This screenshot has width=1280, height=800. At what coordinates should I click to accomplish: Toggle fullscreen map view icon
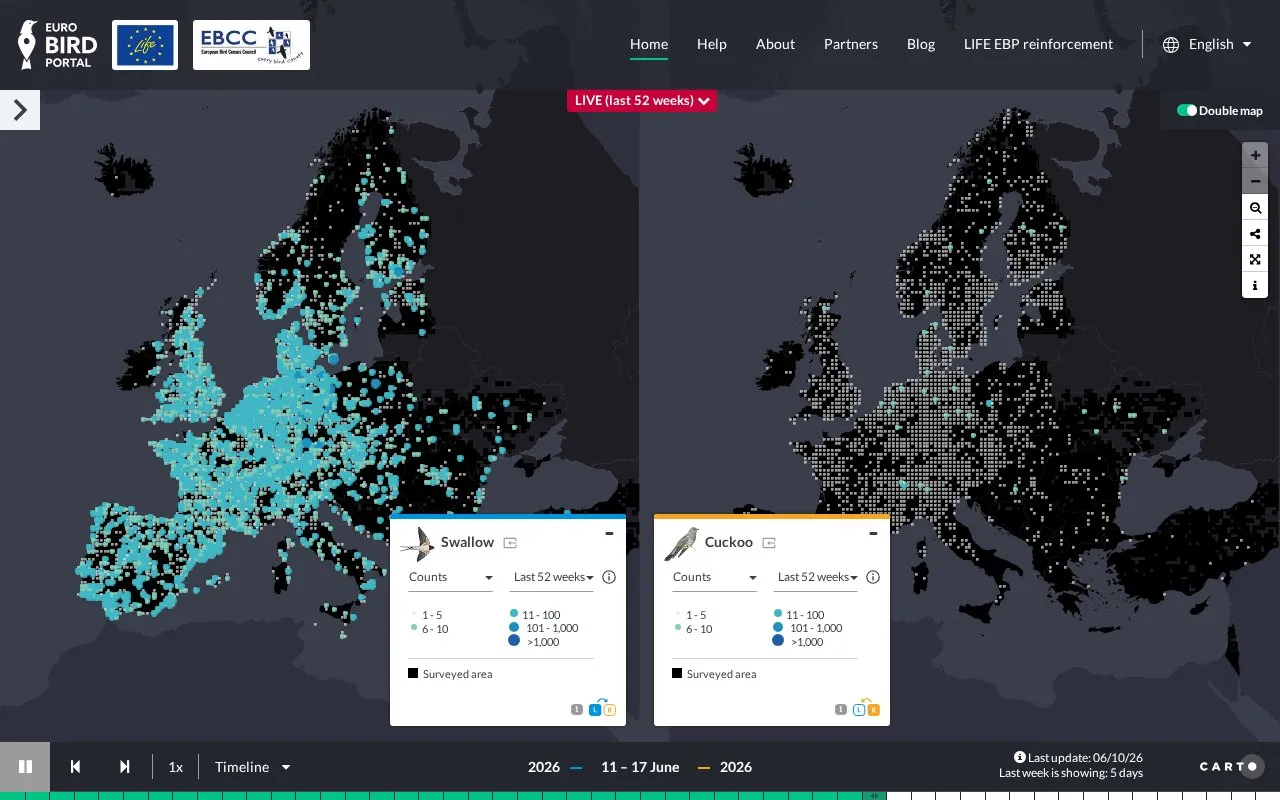point(1255,260)
